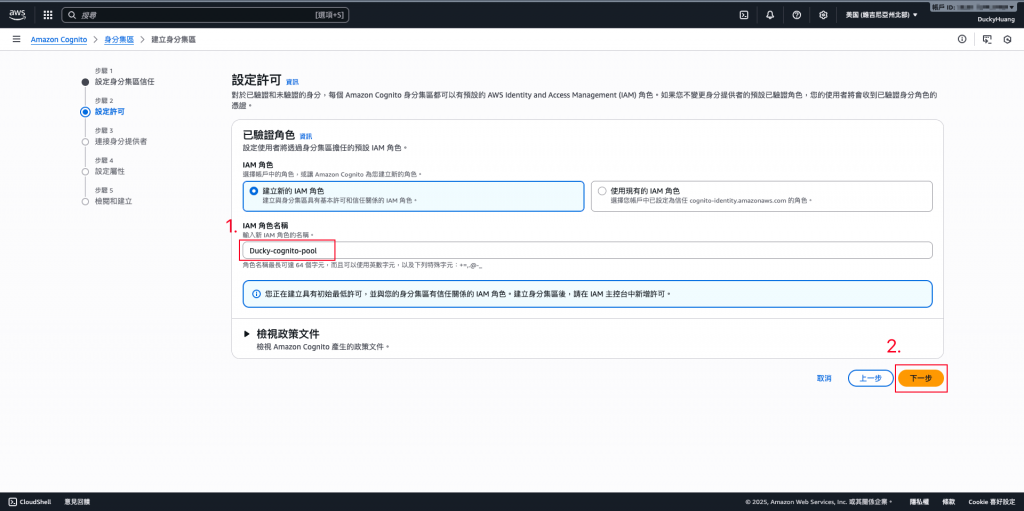This screenshot has width=1024, height=511.
Task: Click the 上一步 button
Action: (870, 378)
